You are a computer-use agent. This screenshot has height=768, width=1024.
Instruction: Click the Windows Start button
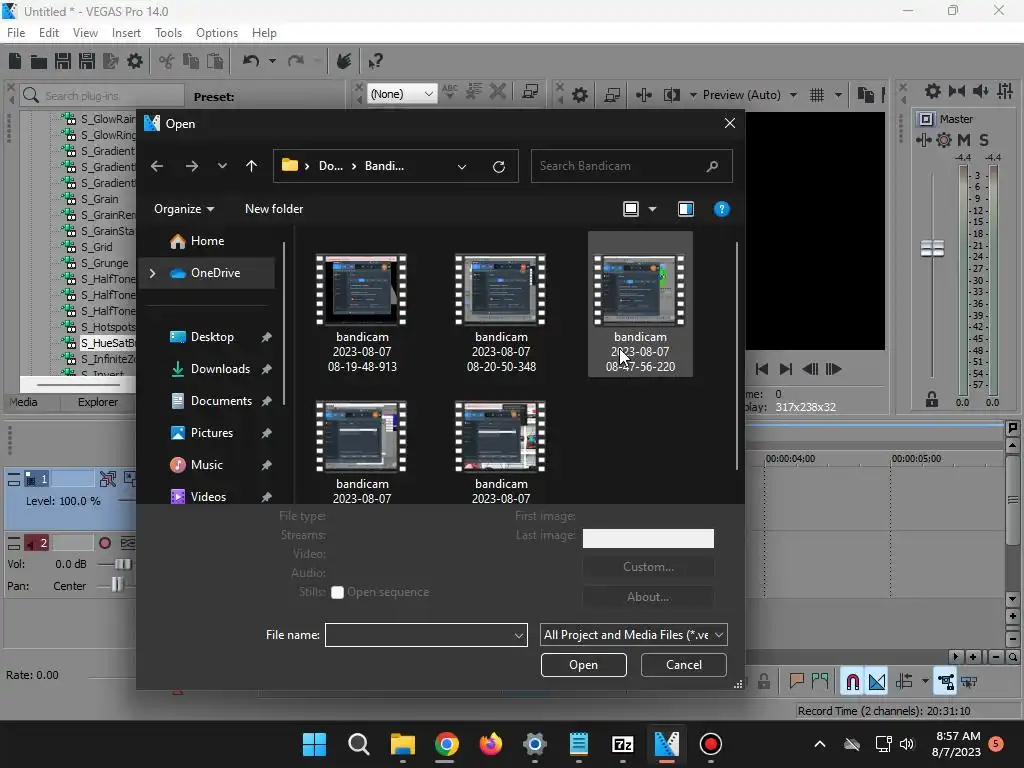[314, 744]
